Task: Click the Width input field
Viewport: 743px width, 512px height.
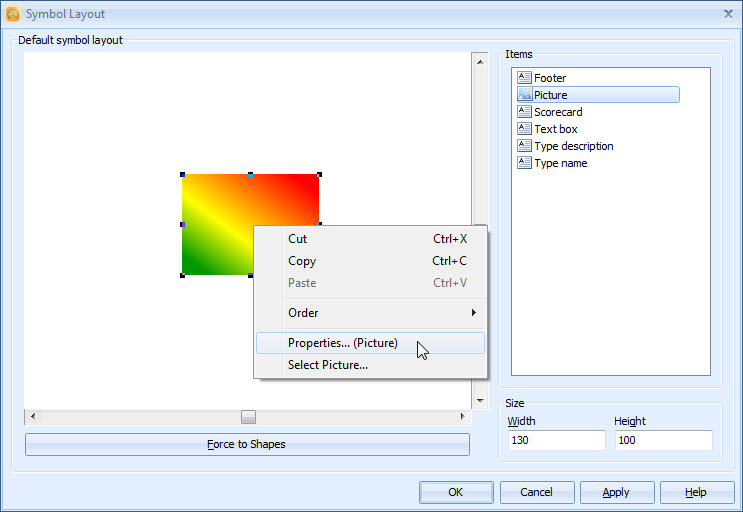Action: pyautogui.click(x=556, y=441)
